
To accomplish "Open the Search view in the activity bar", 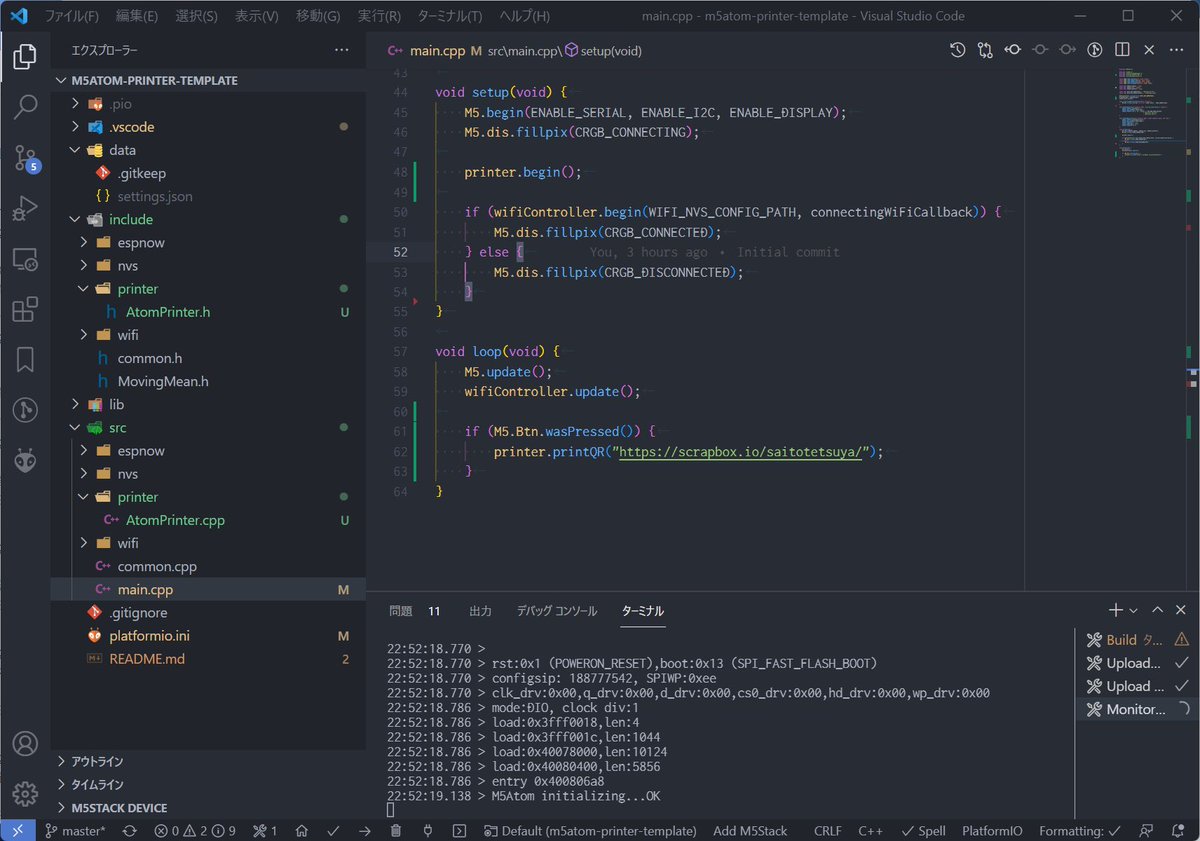I will (x=25, y=106).
